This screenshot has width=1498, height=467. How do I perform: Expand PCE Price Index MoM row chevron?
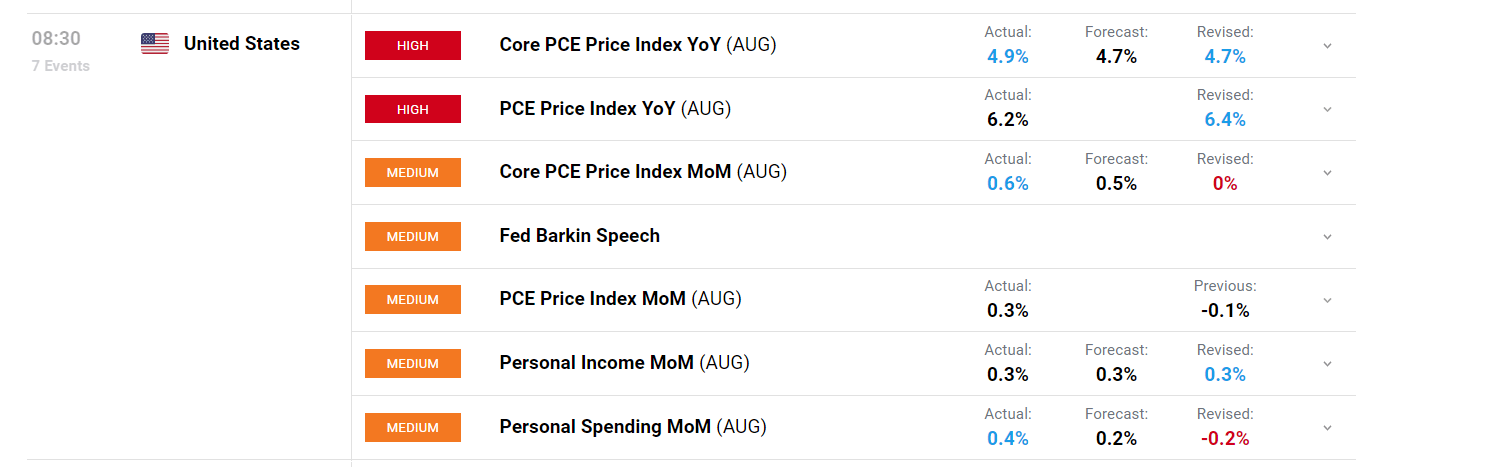click(x=1327, y=300)
